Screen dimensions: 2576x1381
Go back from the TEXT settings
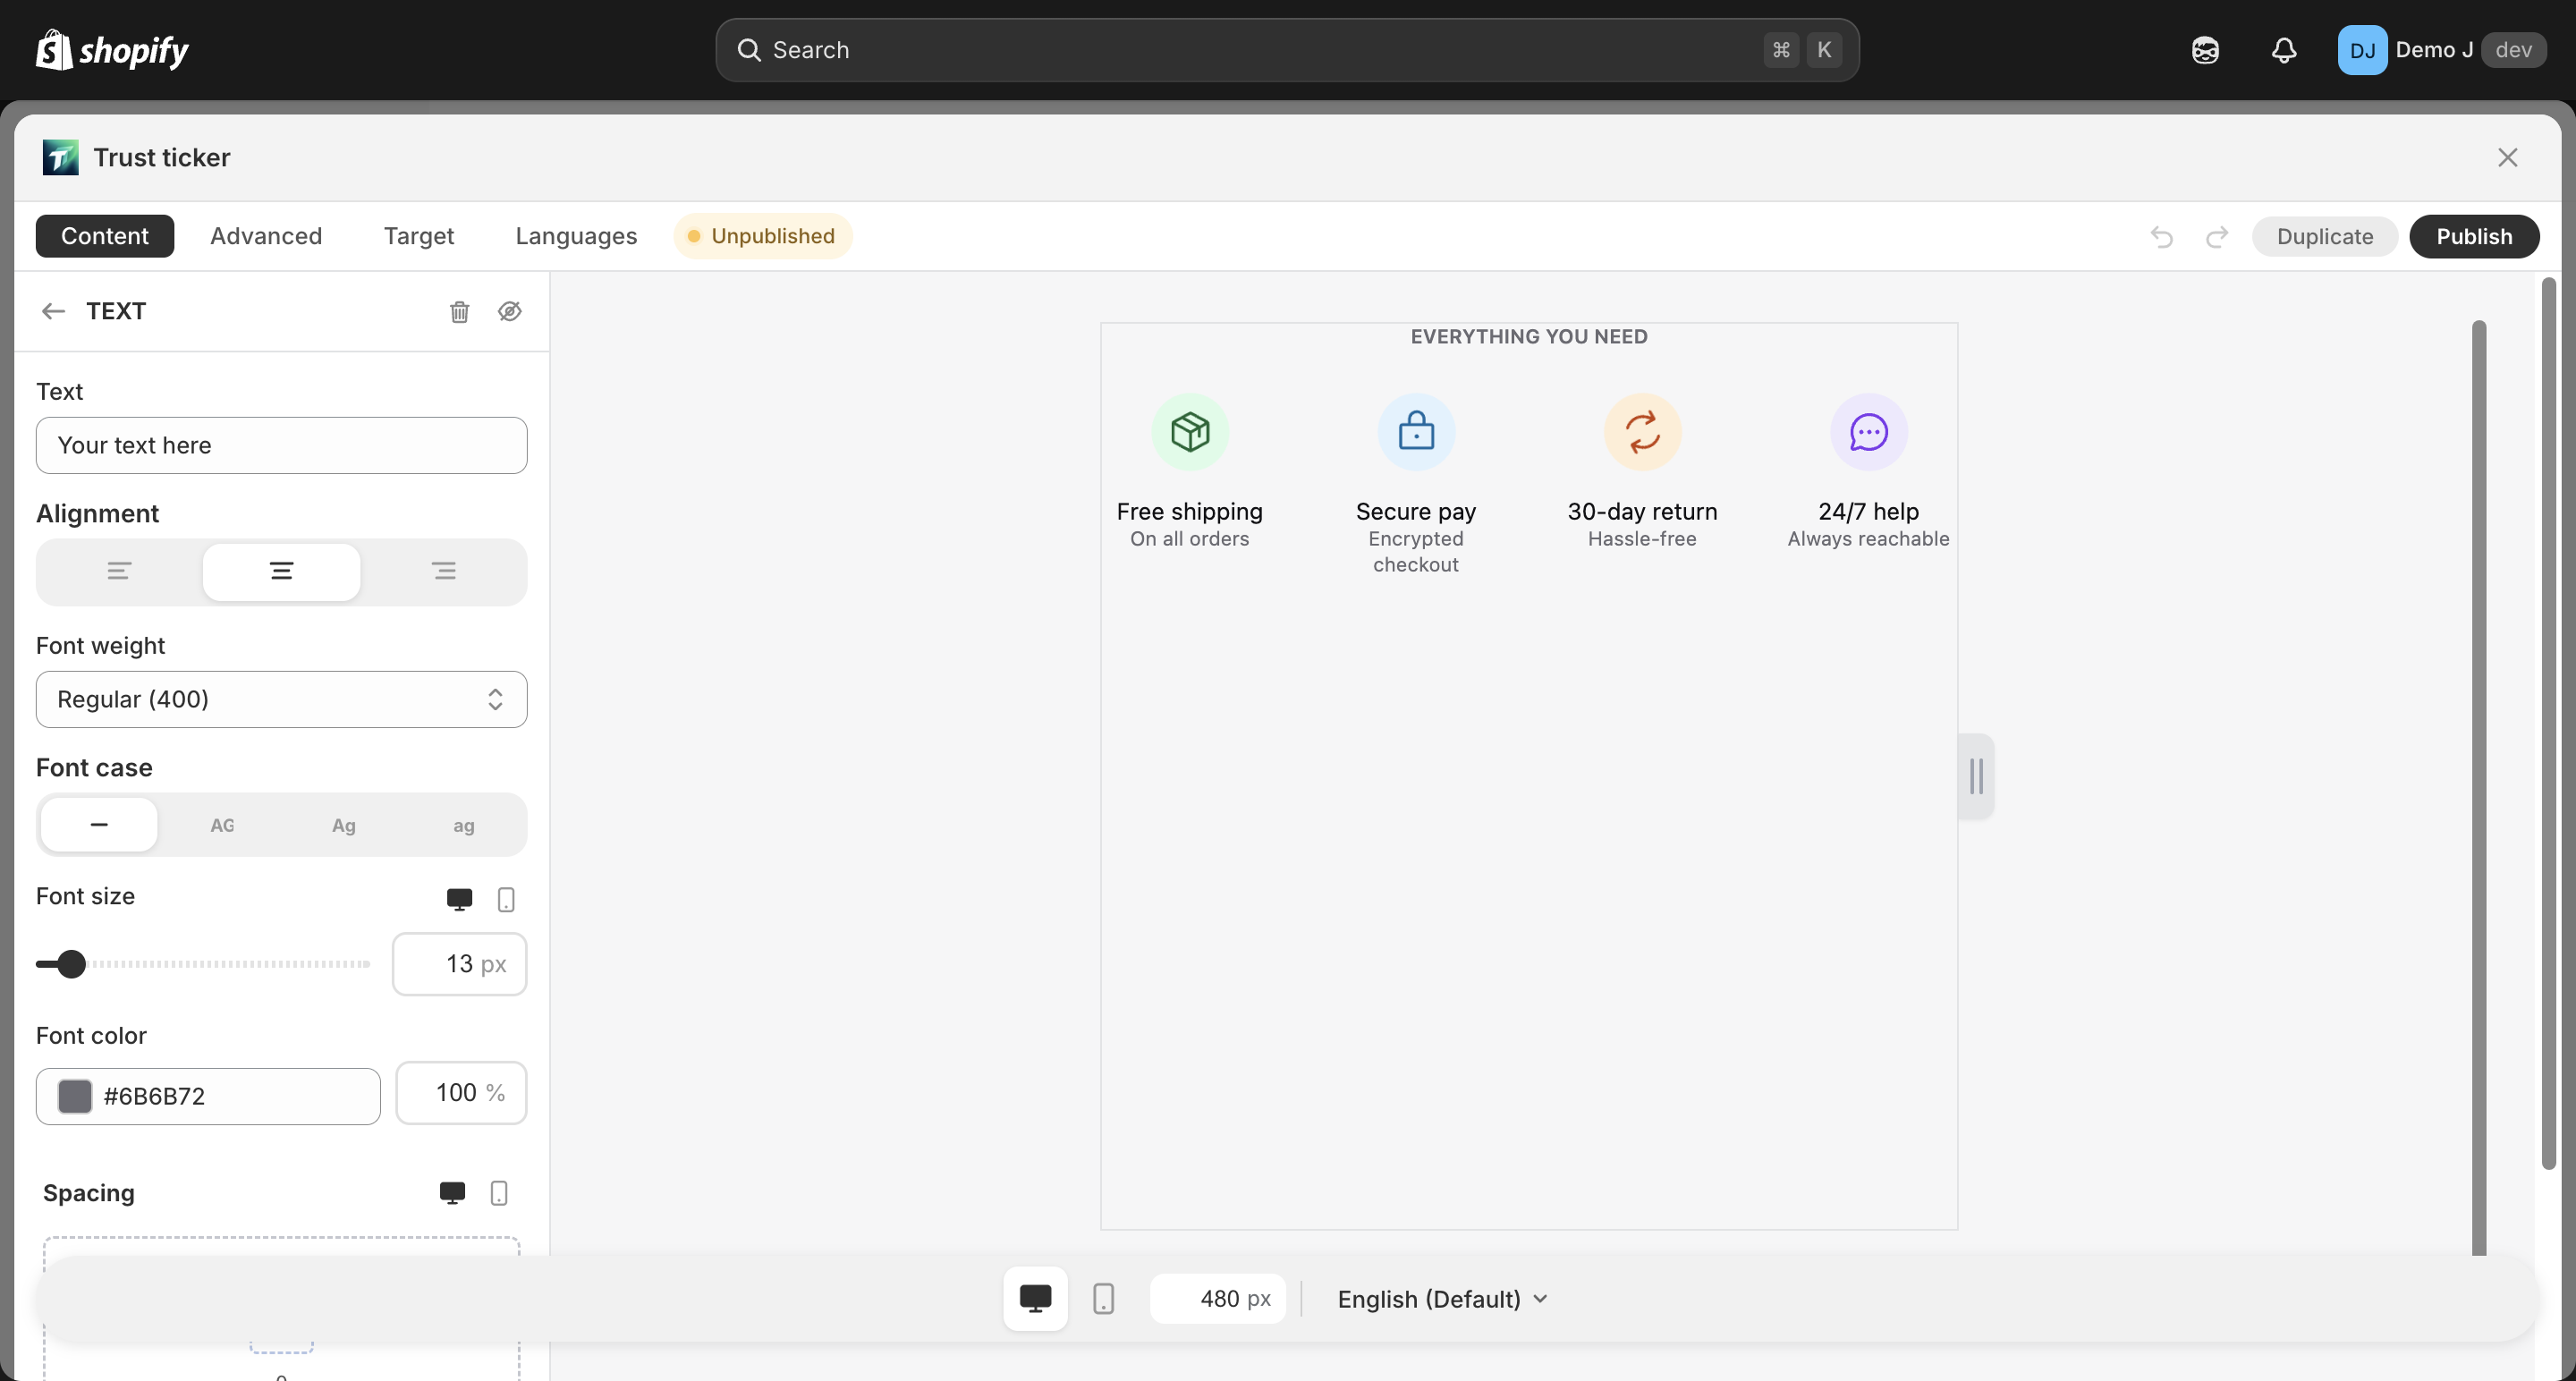pyautogui.click(x=53, y=311)
